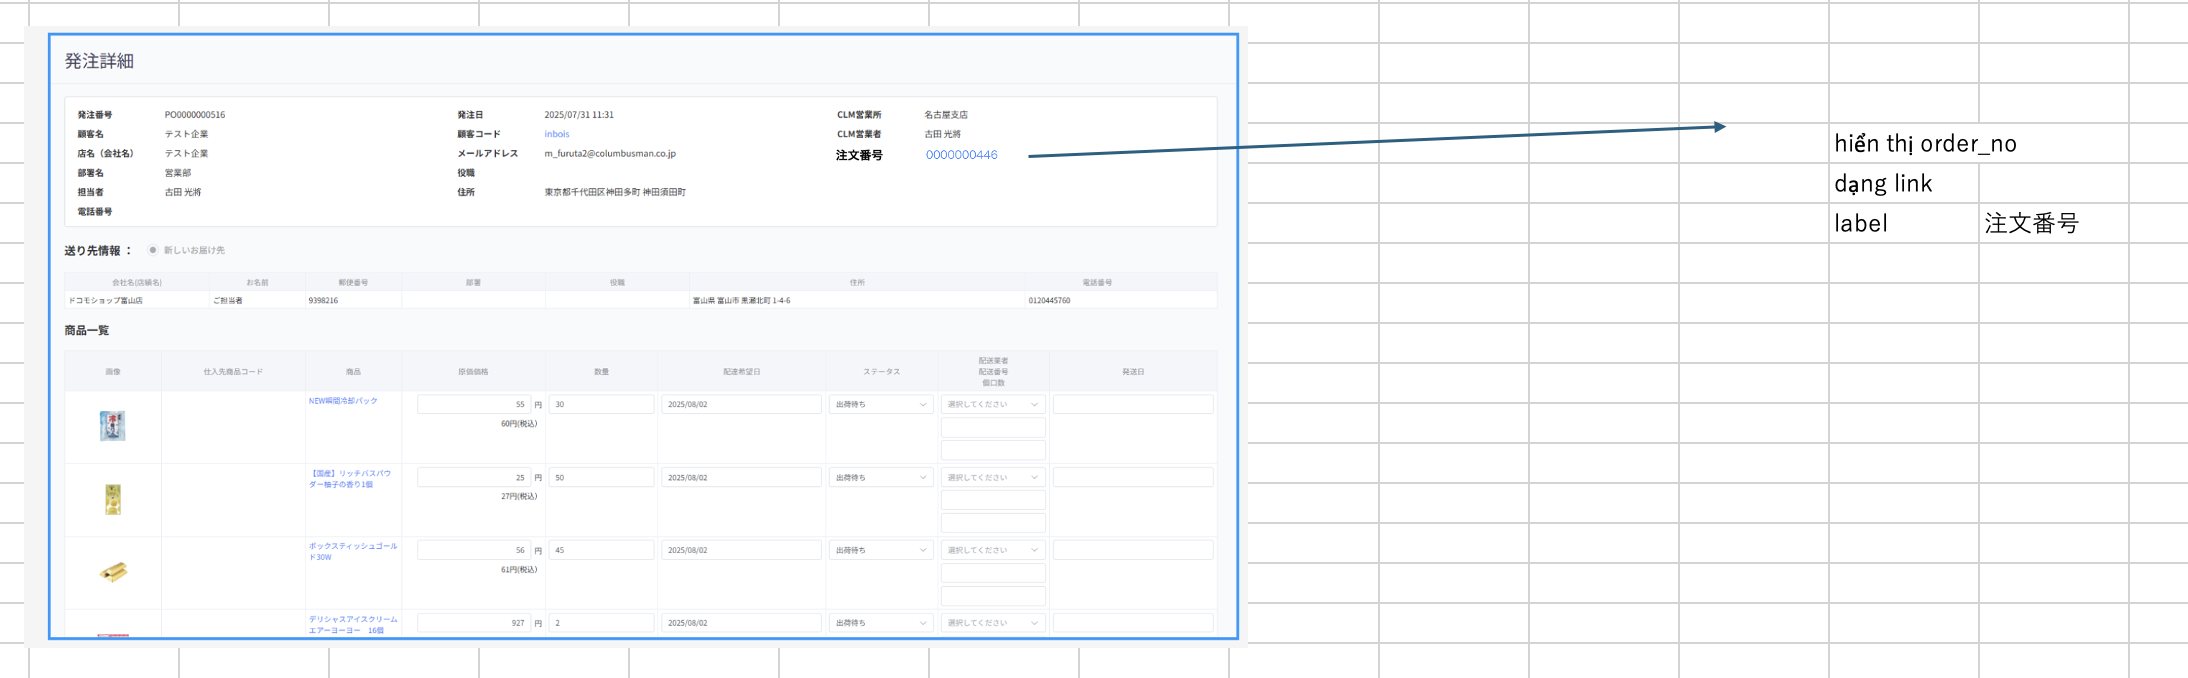Expand status dropdown in ボックスティッシュ row

click(x=881, y=550)
